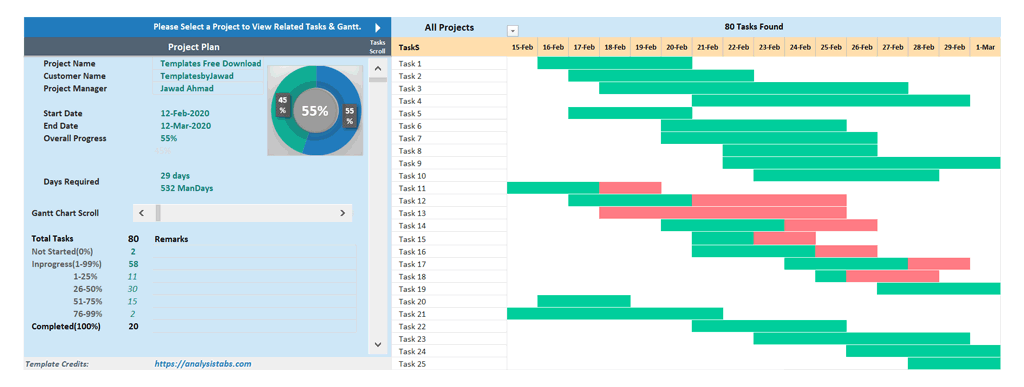1024x387 pixels.
Task: Click the Tasks Scroll thumb handle
Action: click(x=377, y=80)
